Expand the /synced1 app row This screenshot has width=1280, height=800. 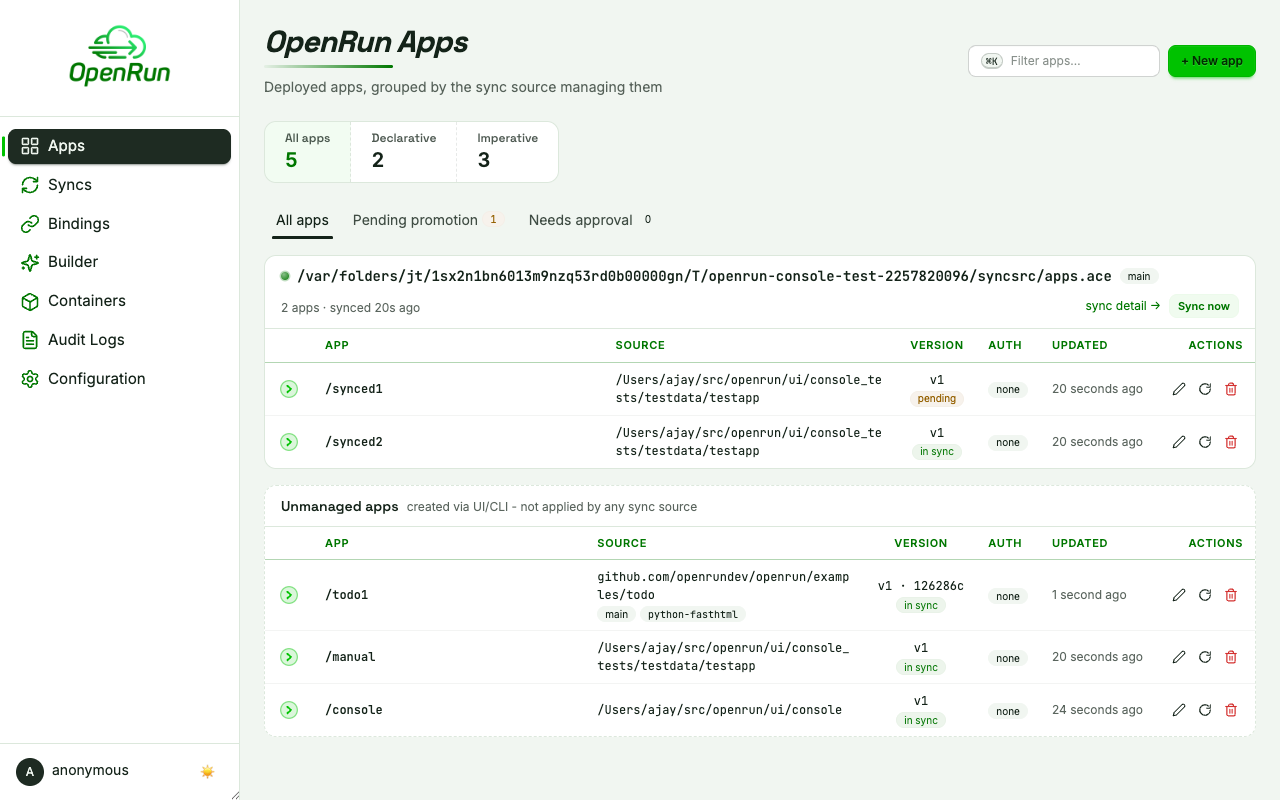tap(289, 389)
